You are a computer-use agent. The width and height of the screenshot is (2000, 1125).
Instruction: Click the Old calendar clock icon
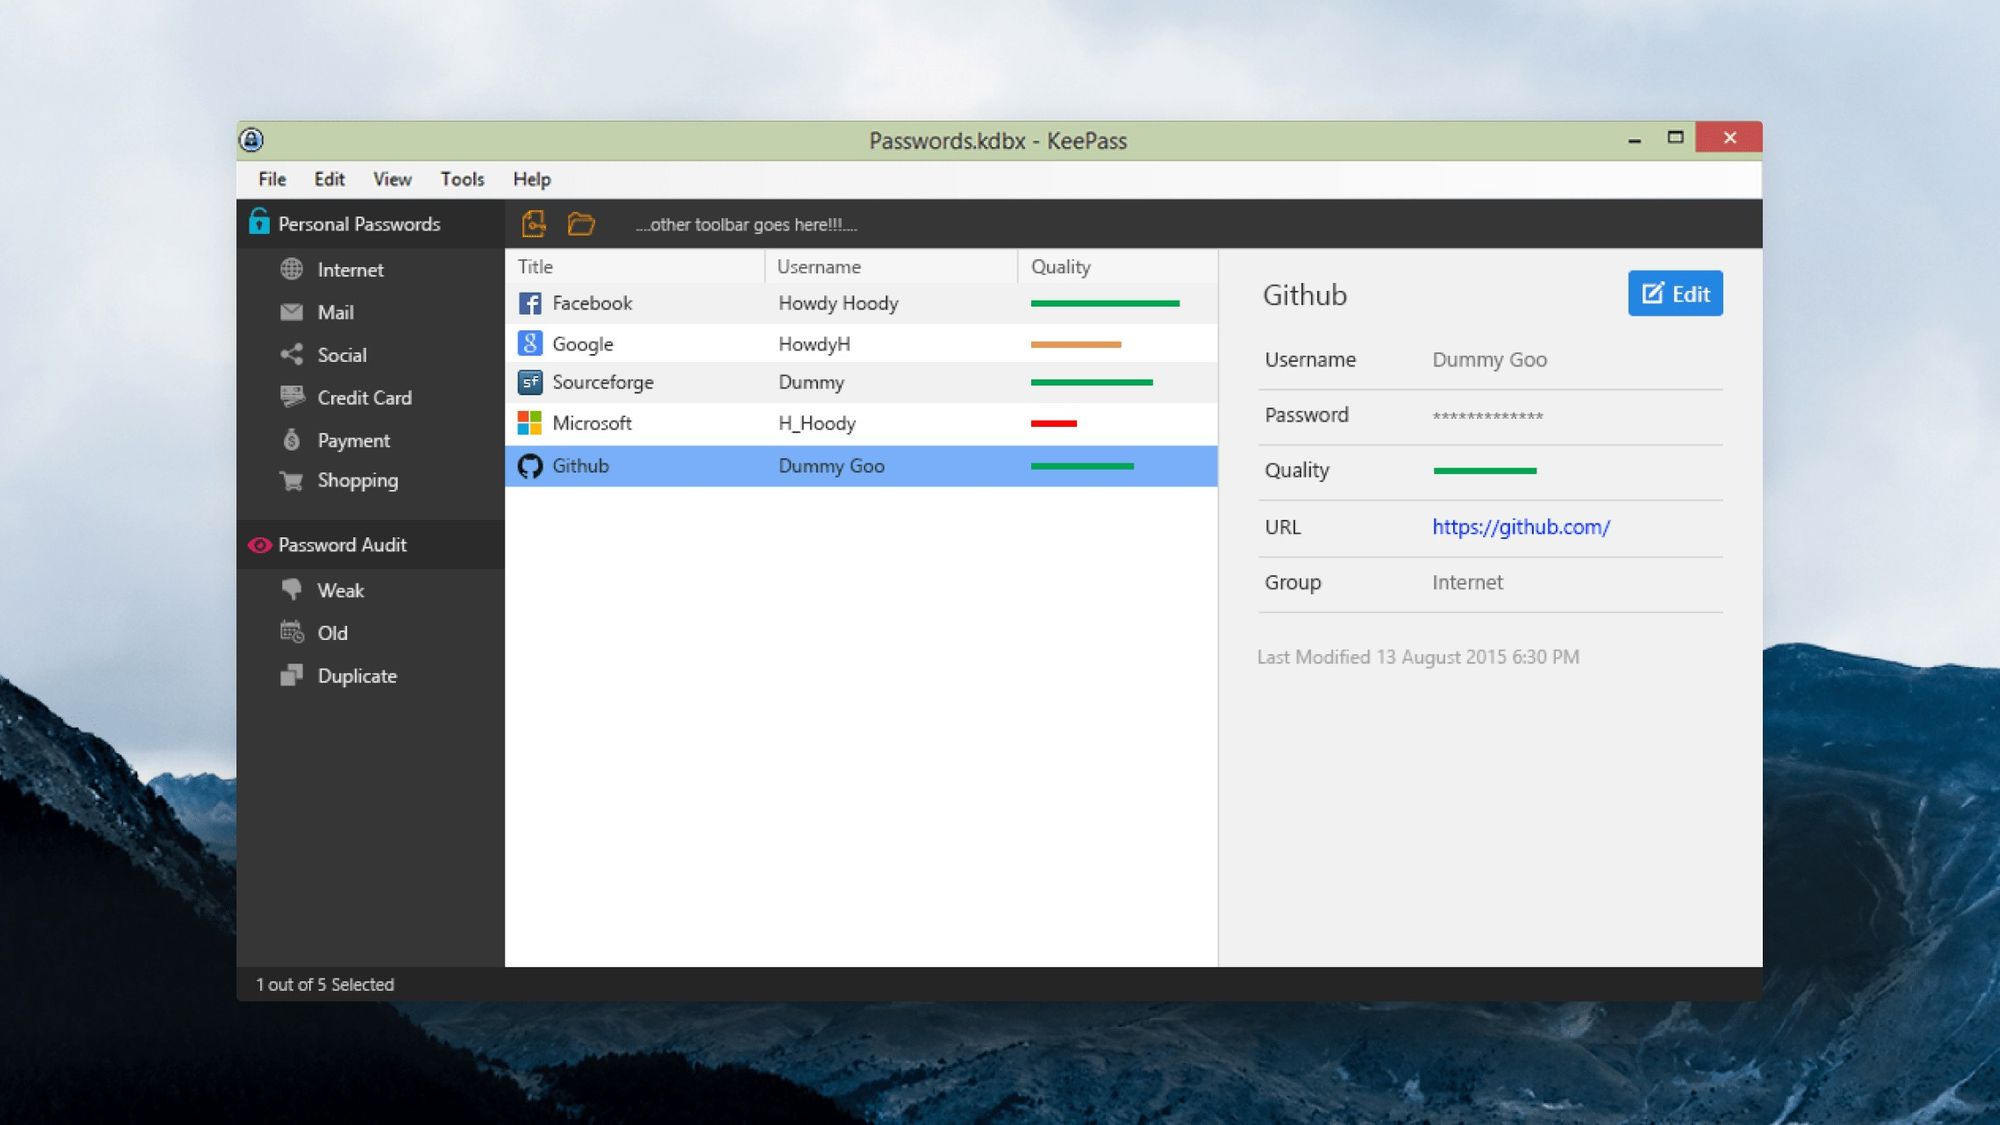(x=292, y=632)
